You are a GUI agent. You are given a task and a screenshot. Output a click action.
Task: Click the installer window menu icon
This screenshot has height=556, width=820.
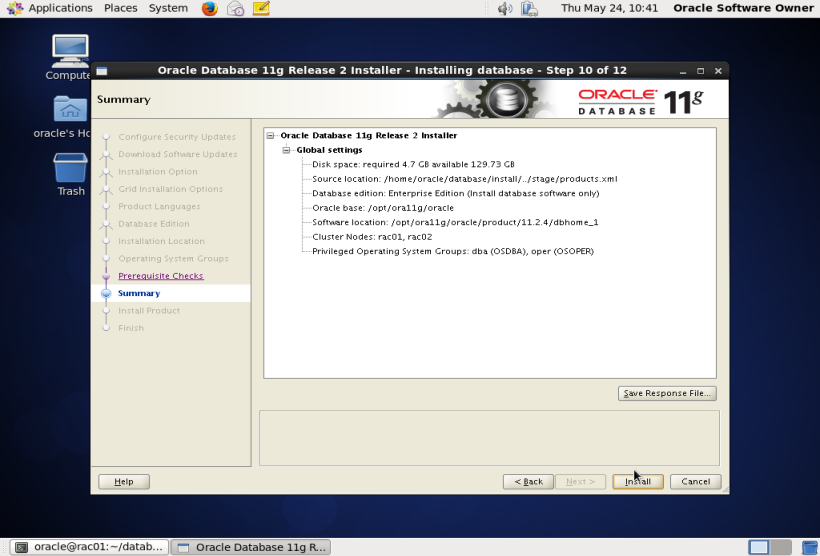(x=102, y=71)
